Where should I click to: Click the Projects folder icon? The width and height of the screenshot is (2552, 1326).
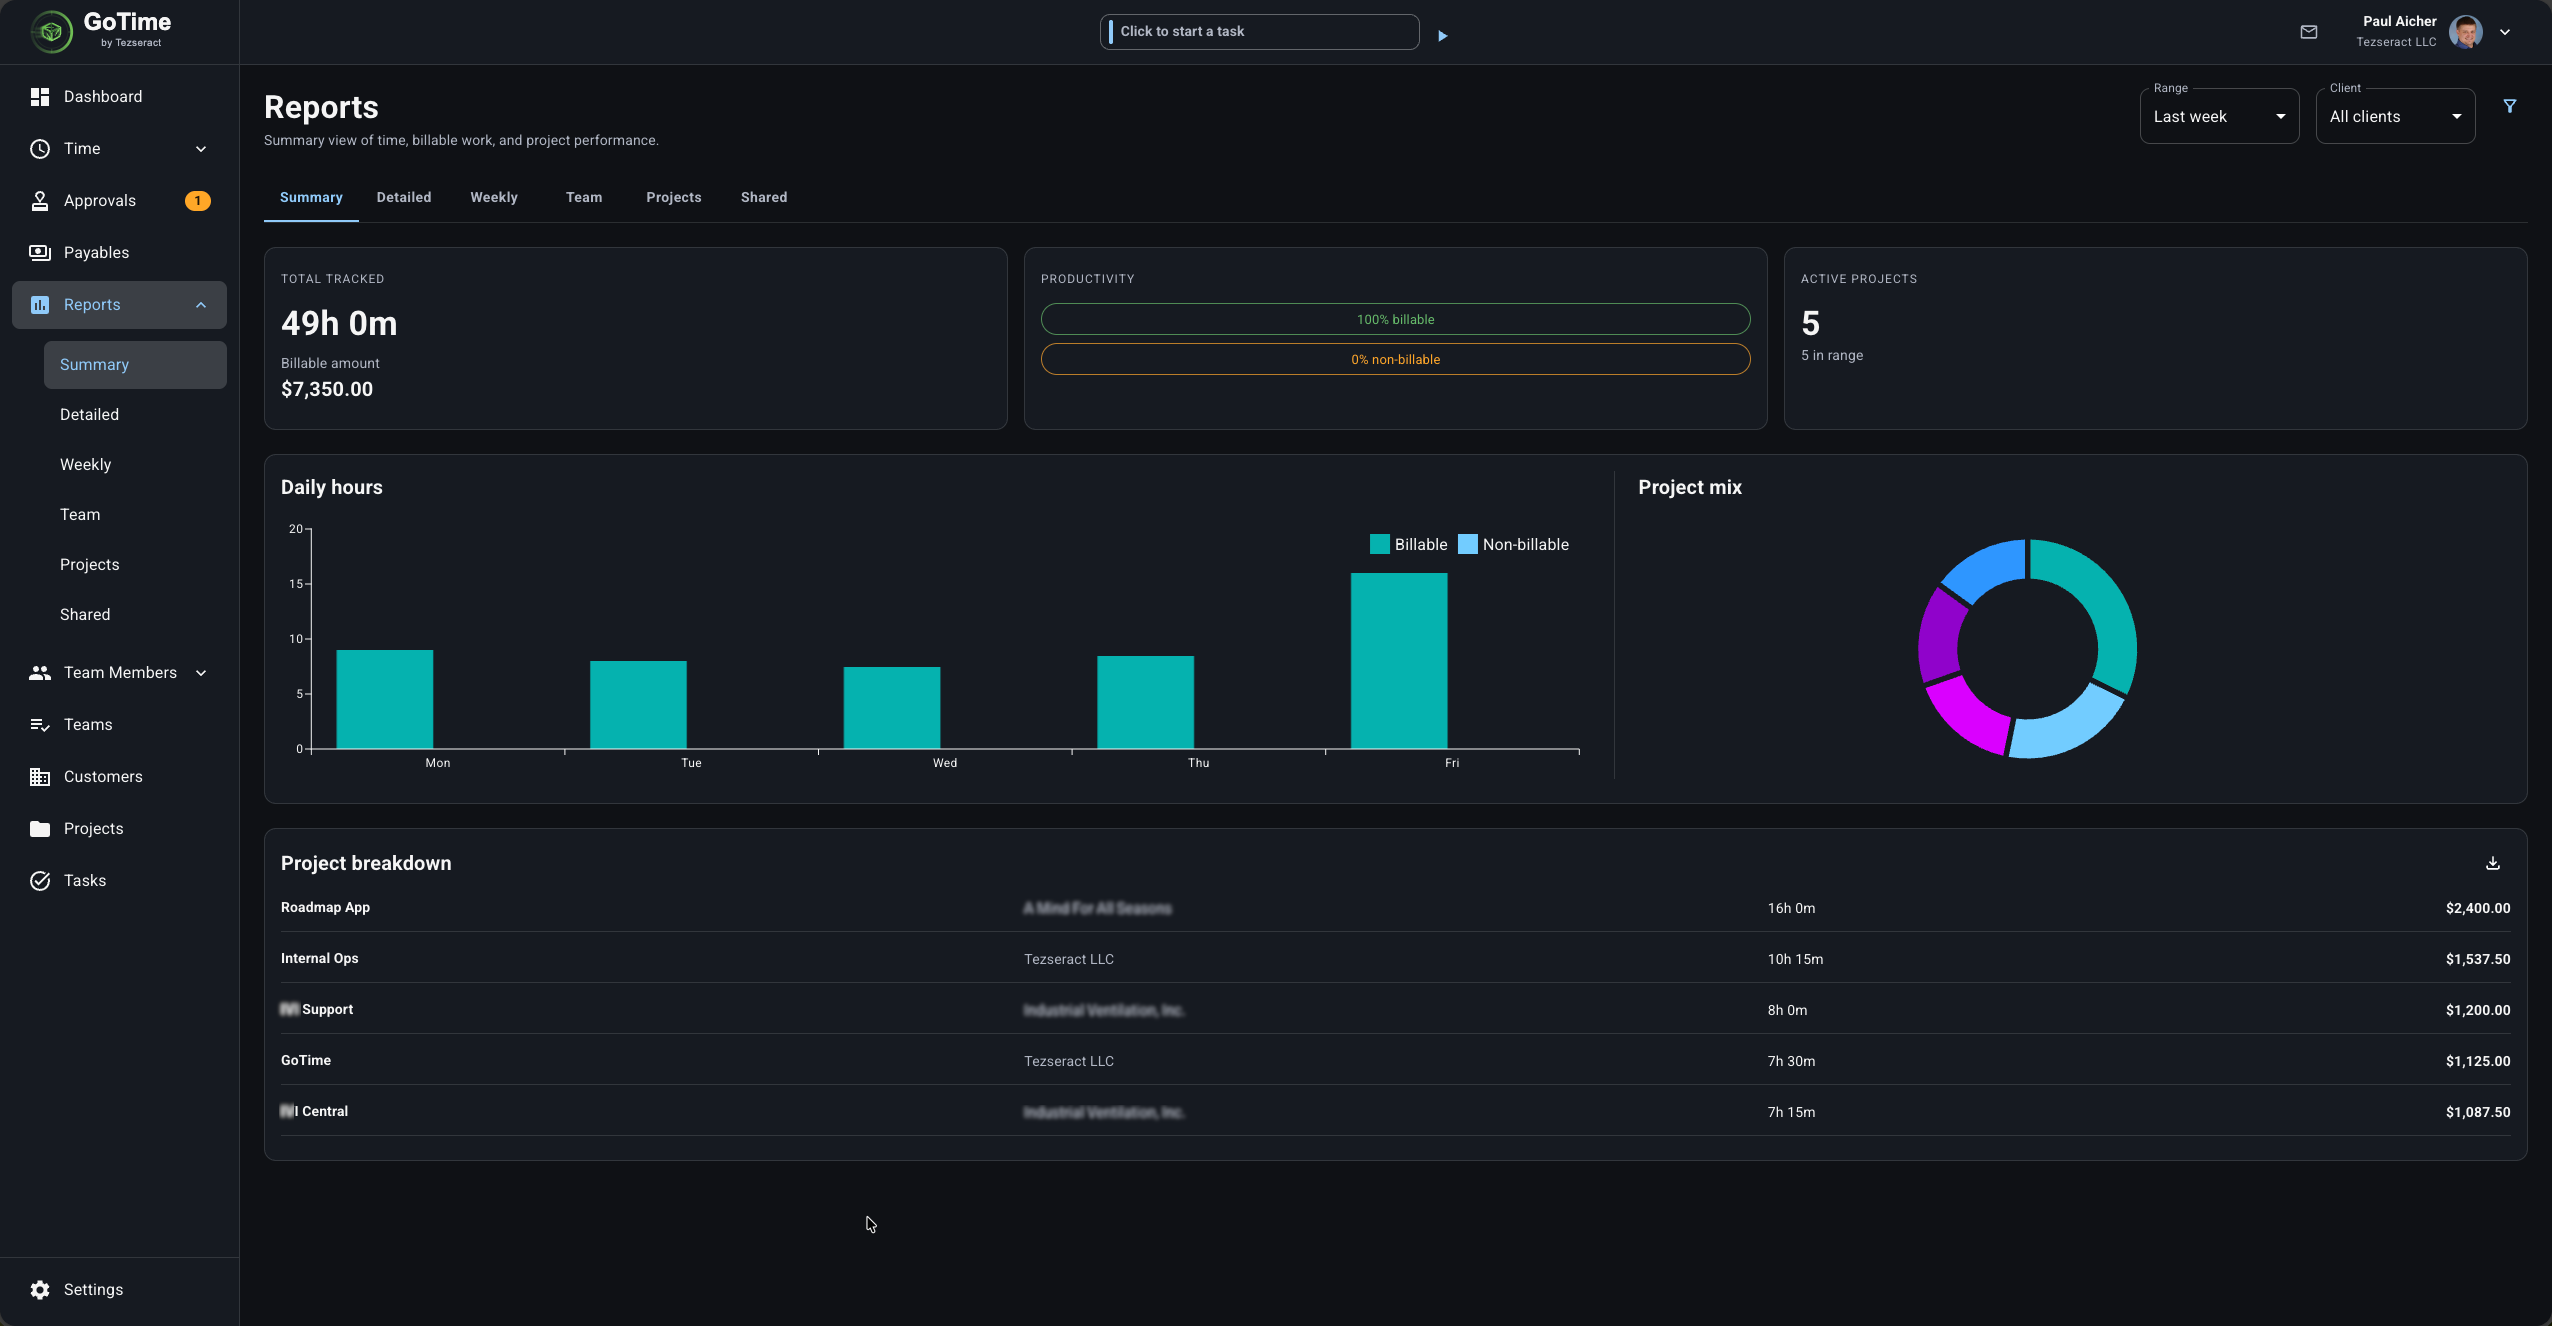[40, 829]
